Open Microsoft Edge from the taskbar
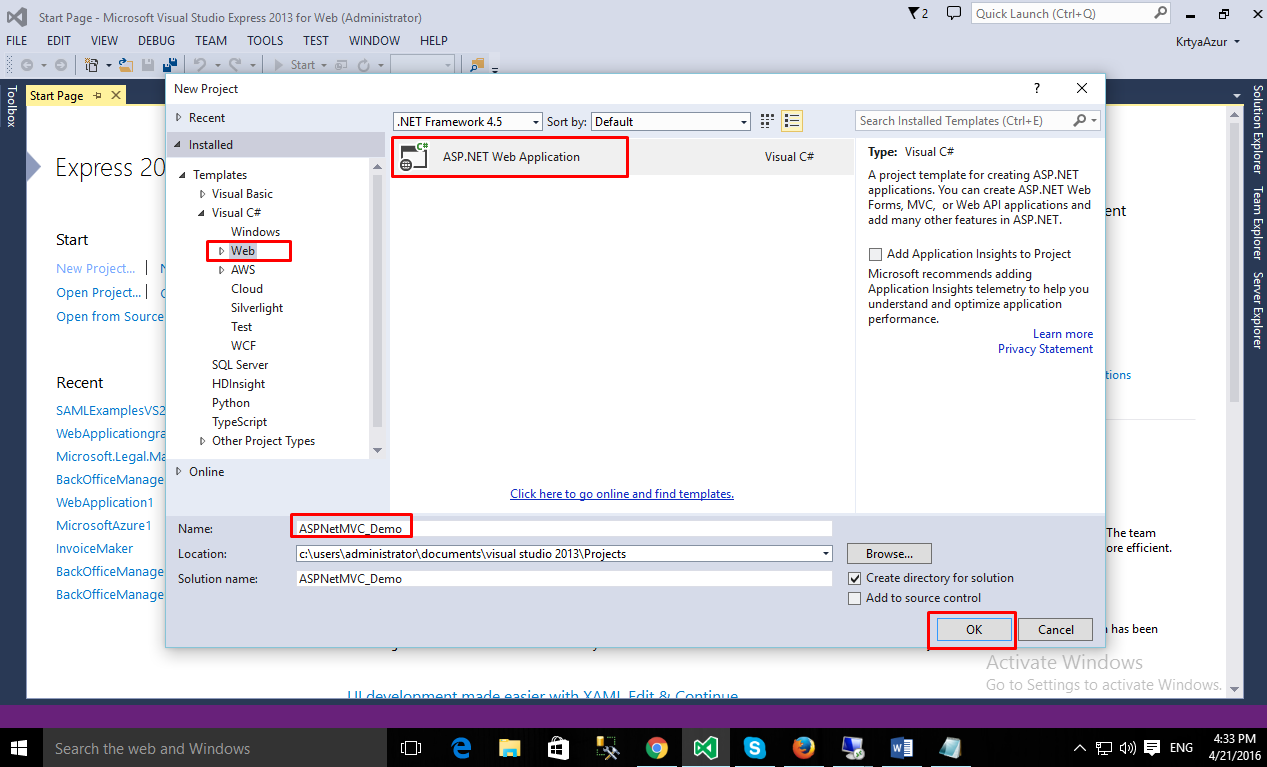The image size is (1267, 767). coord(460,748)
